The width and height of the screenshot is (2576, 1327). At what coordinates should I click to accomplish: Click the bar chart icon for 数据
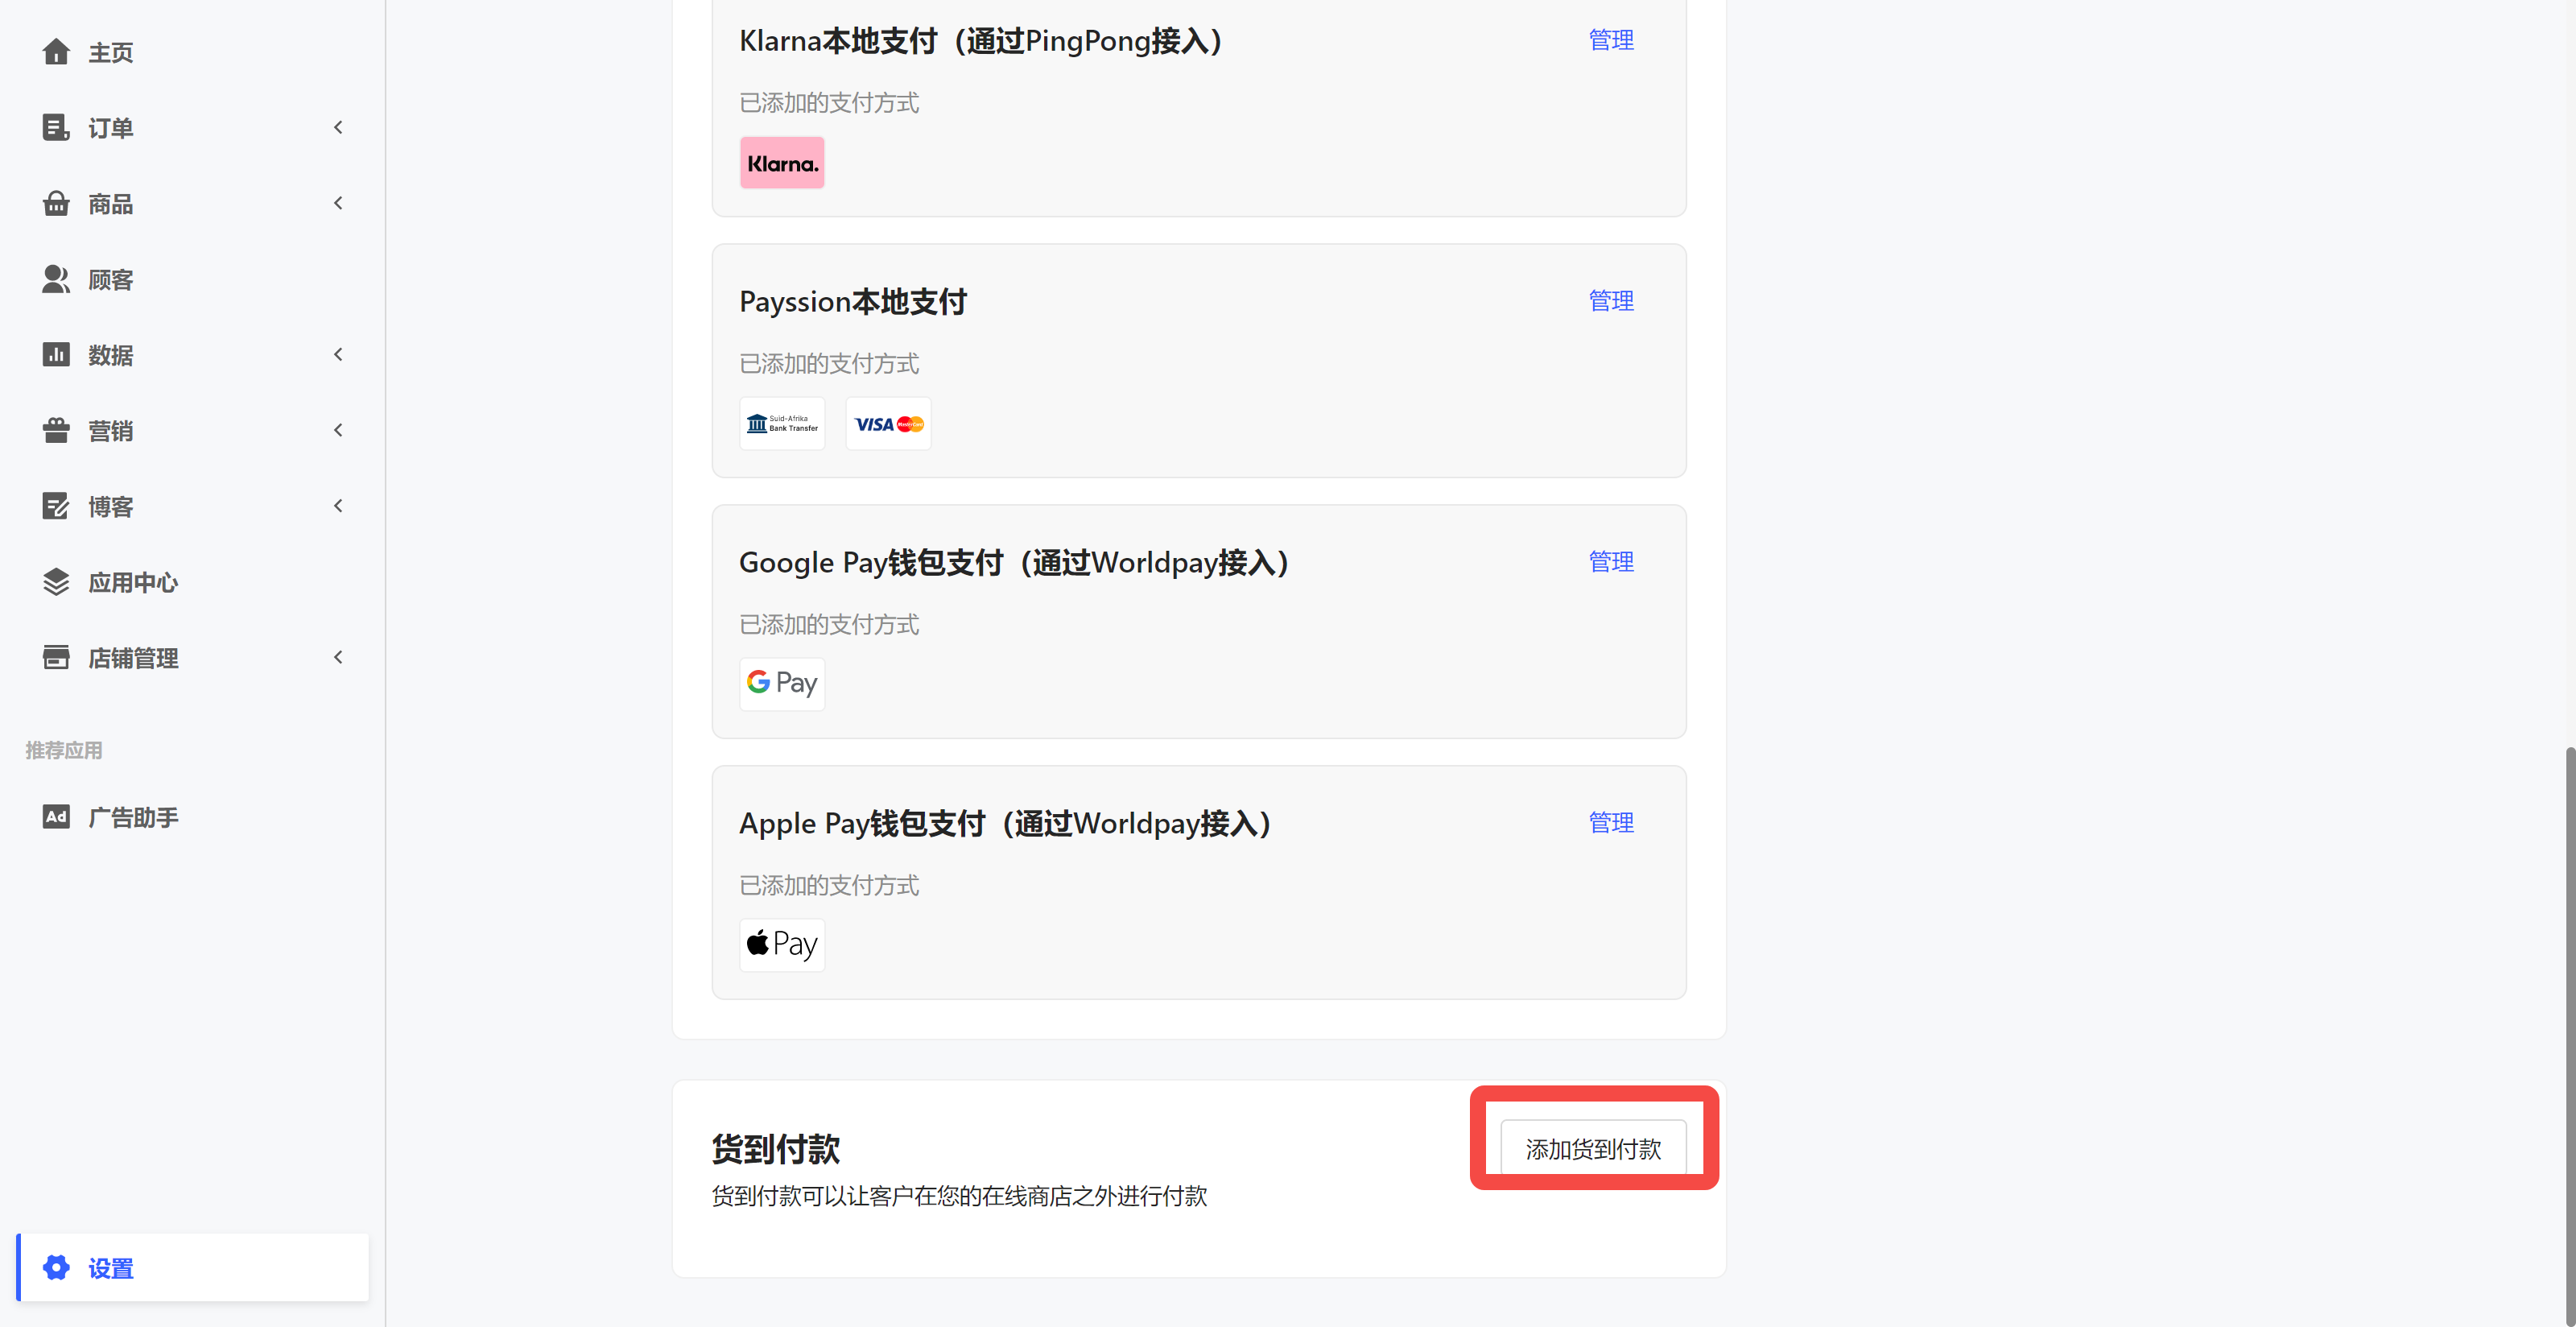(x=56, y=355)
